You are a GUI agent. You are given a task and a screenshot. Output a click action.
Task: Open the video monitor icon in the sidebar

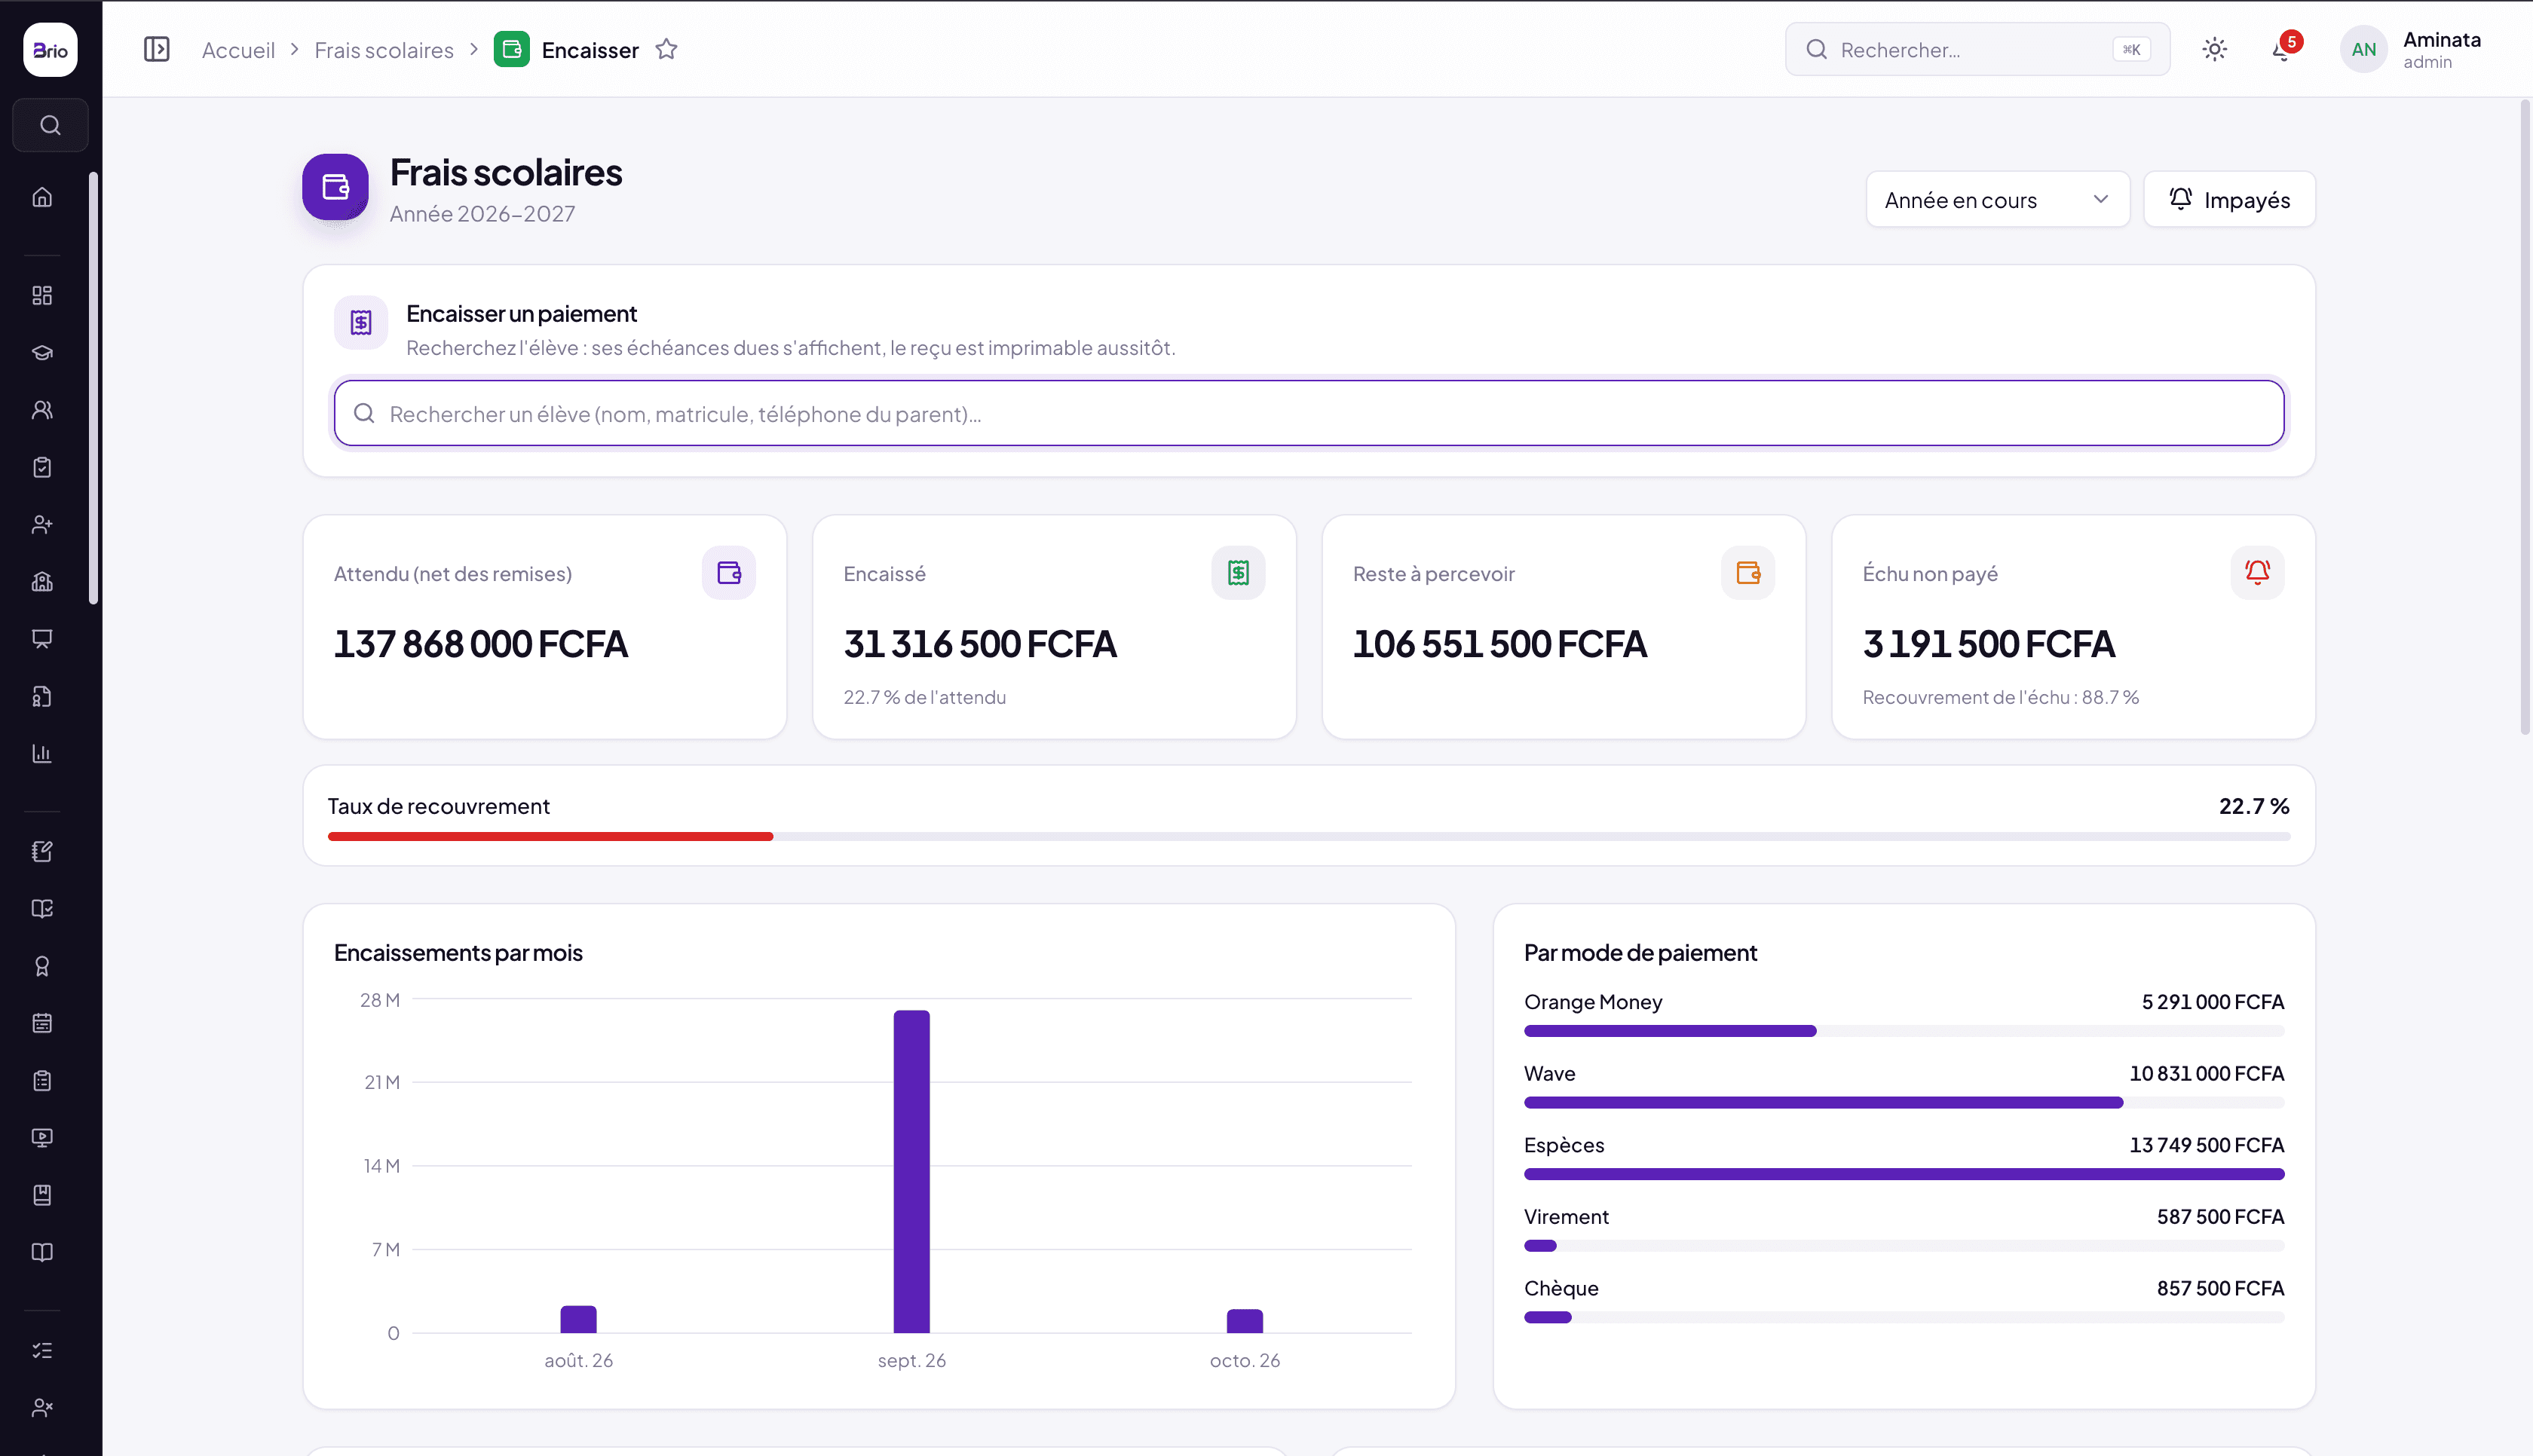pos(42,1138)
